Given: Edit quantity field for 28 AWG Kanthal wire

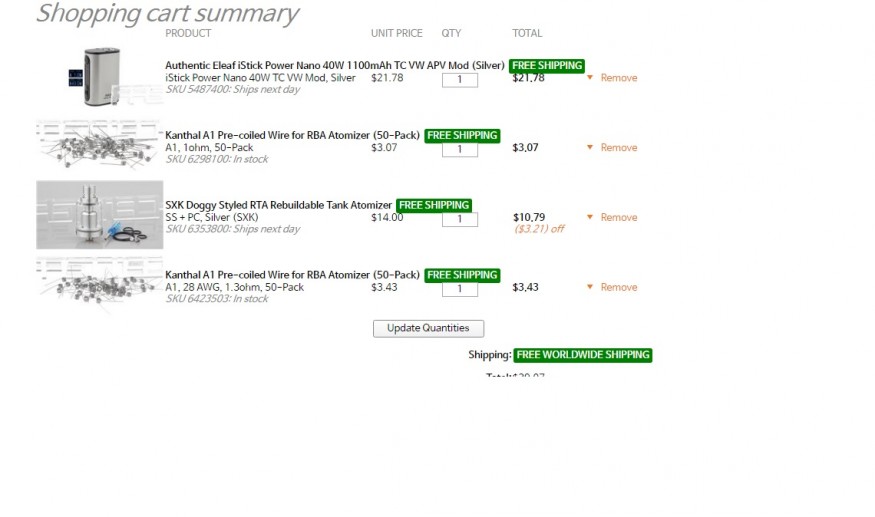Looking at the screenshot, I should click(x=460, y=290).
